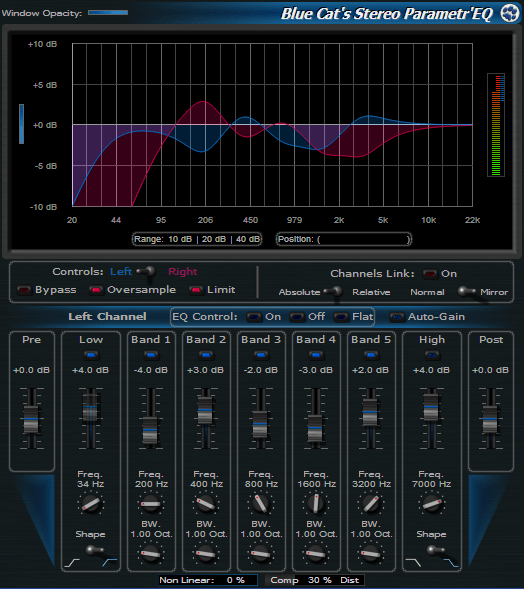Click the Band 3 bandwidth knob

pyautogui.click(x=261, y=553)
